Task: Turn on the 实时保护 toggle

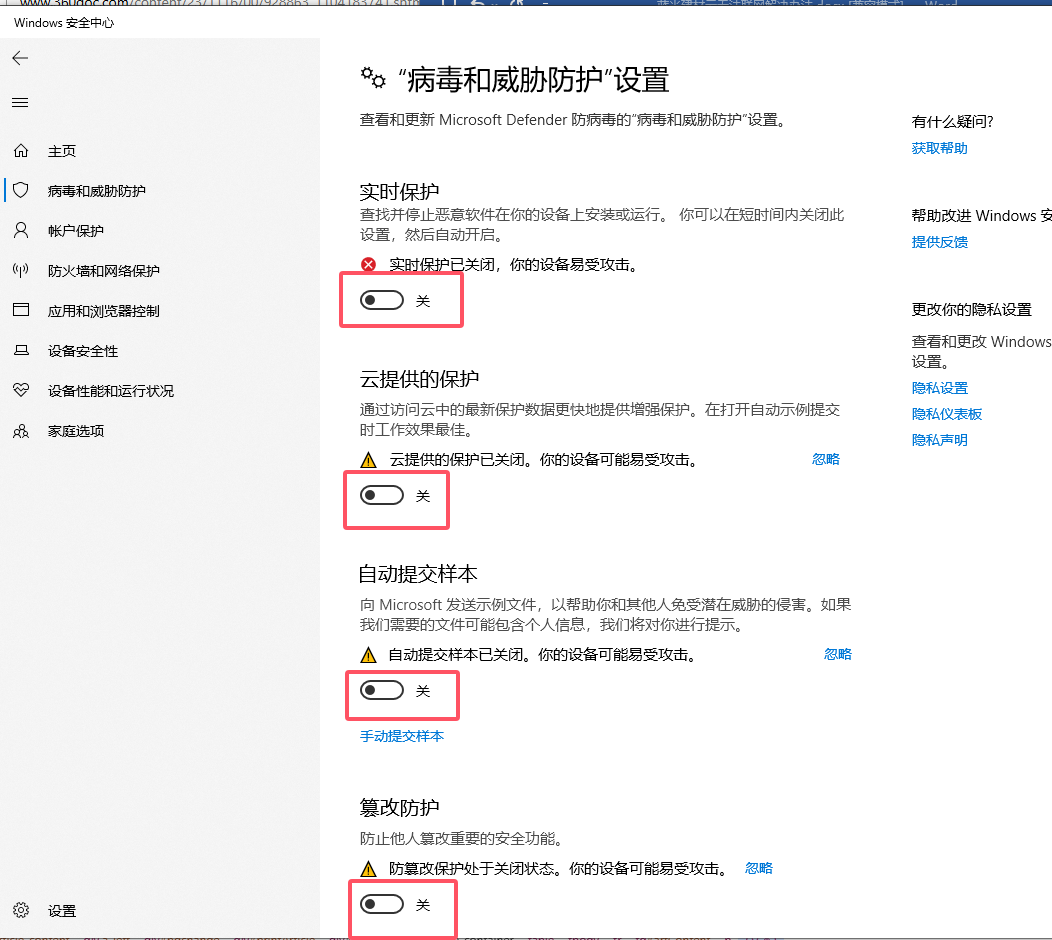Action: point(382,301)
